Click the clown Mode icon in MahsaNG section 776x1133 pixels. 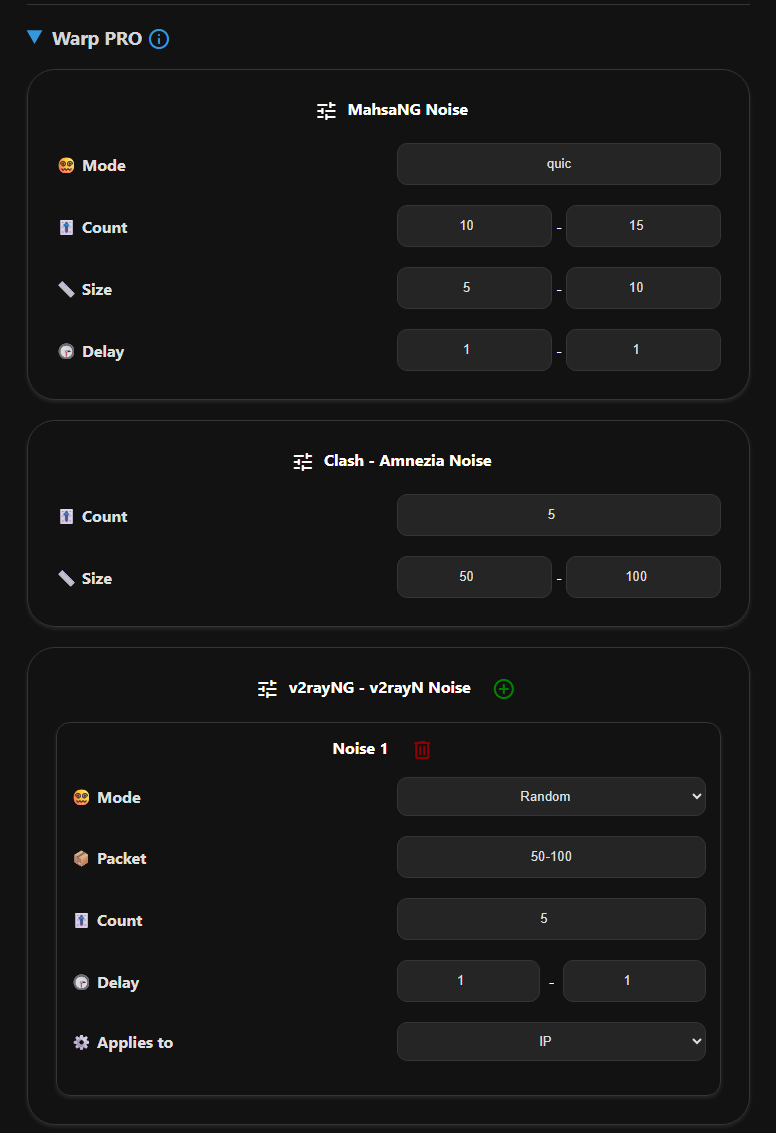click(65, 165)
